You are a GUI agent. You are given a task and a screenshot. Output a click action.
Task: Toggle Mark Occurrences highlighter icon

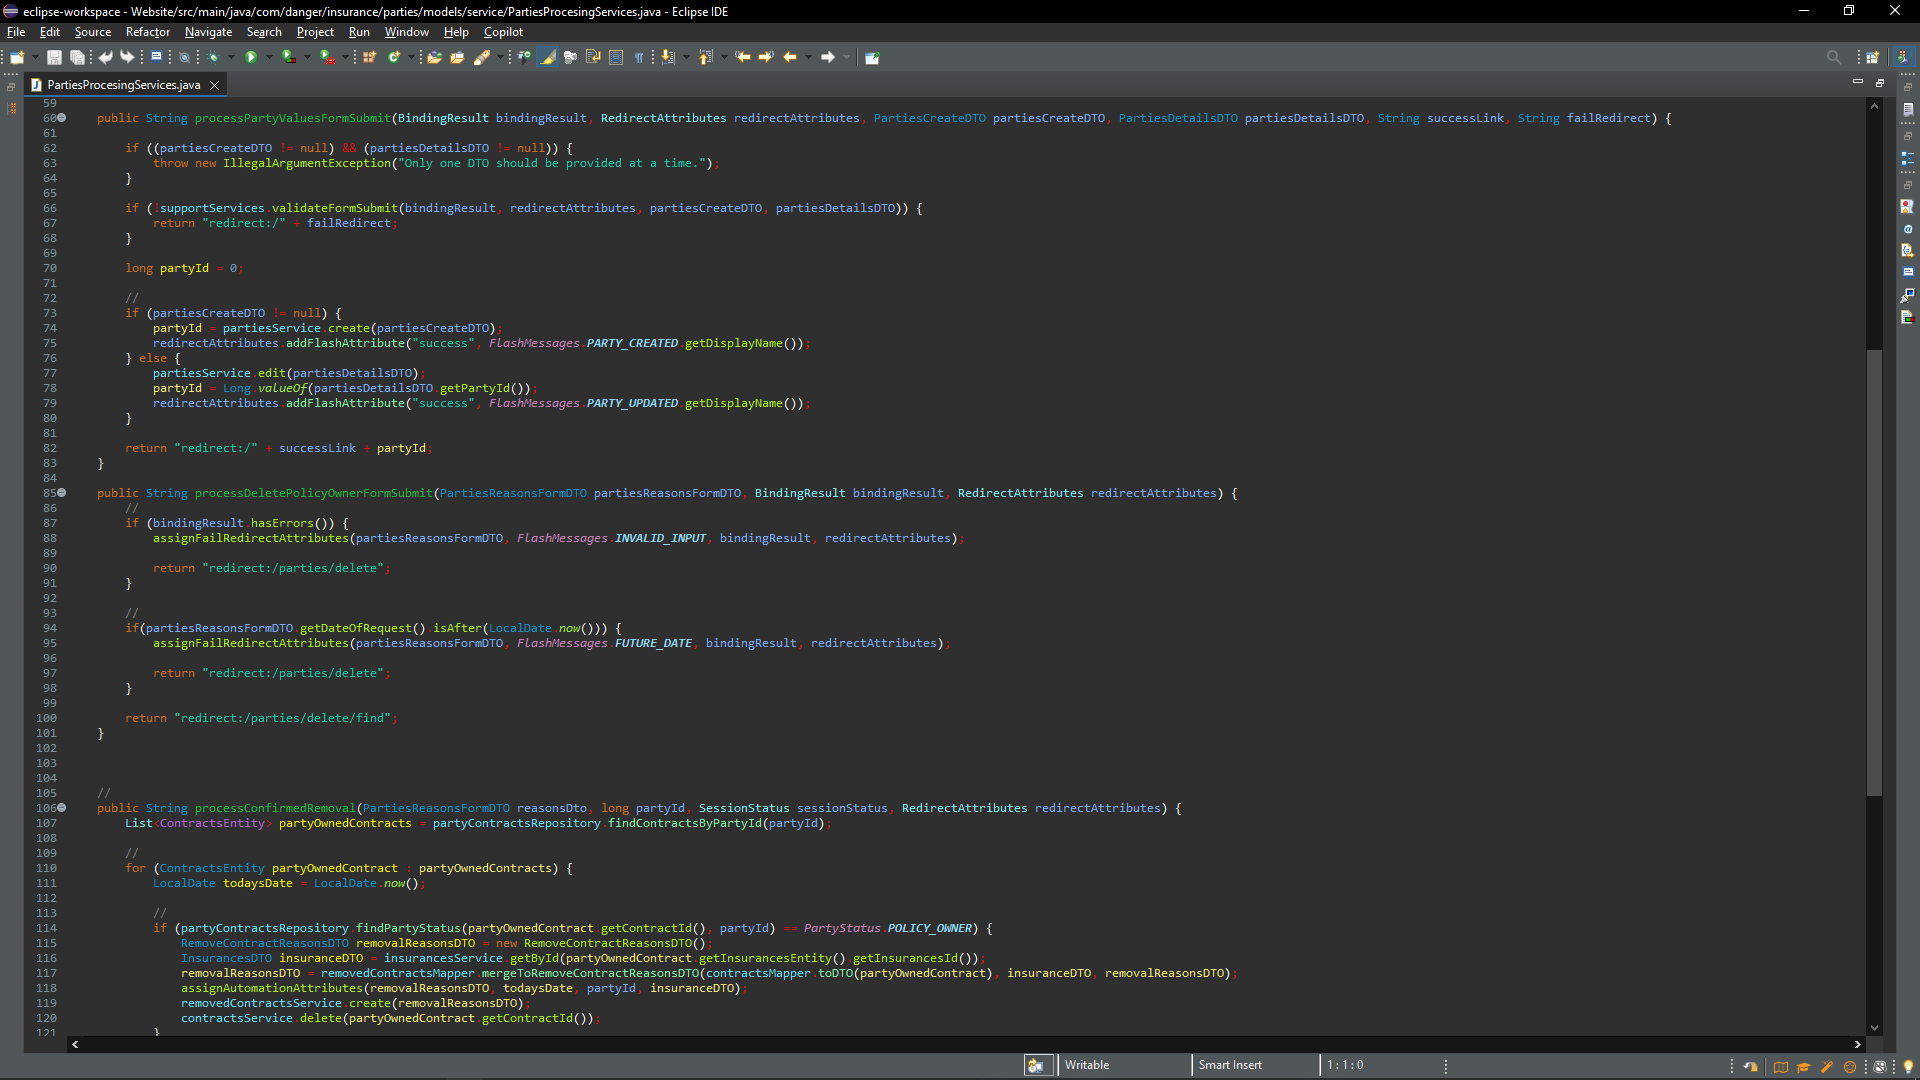coord(547,57)
